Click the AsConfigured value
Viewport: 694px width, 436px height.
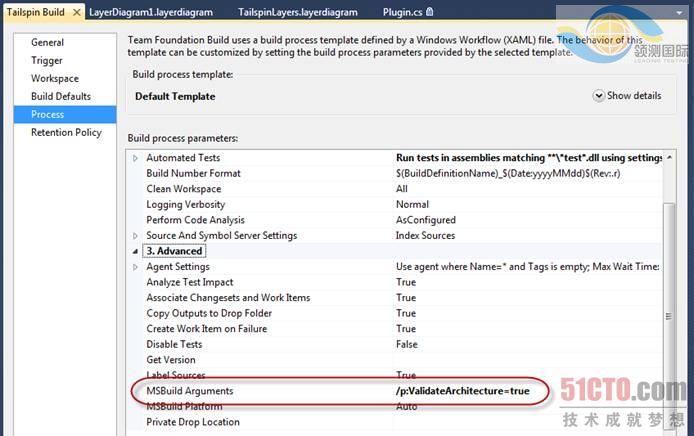point(425,220)
